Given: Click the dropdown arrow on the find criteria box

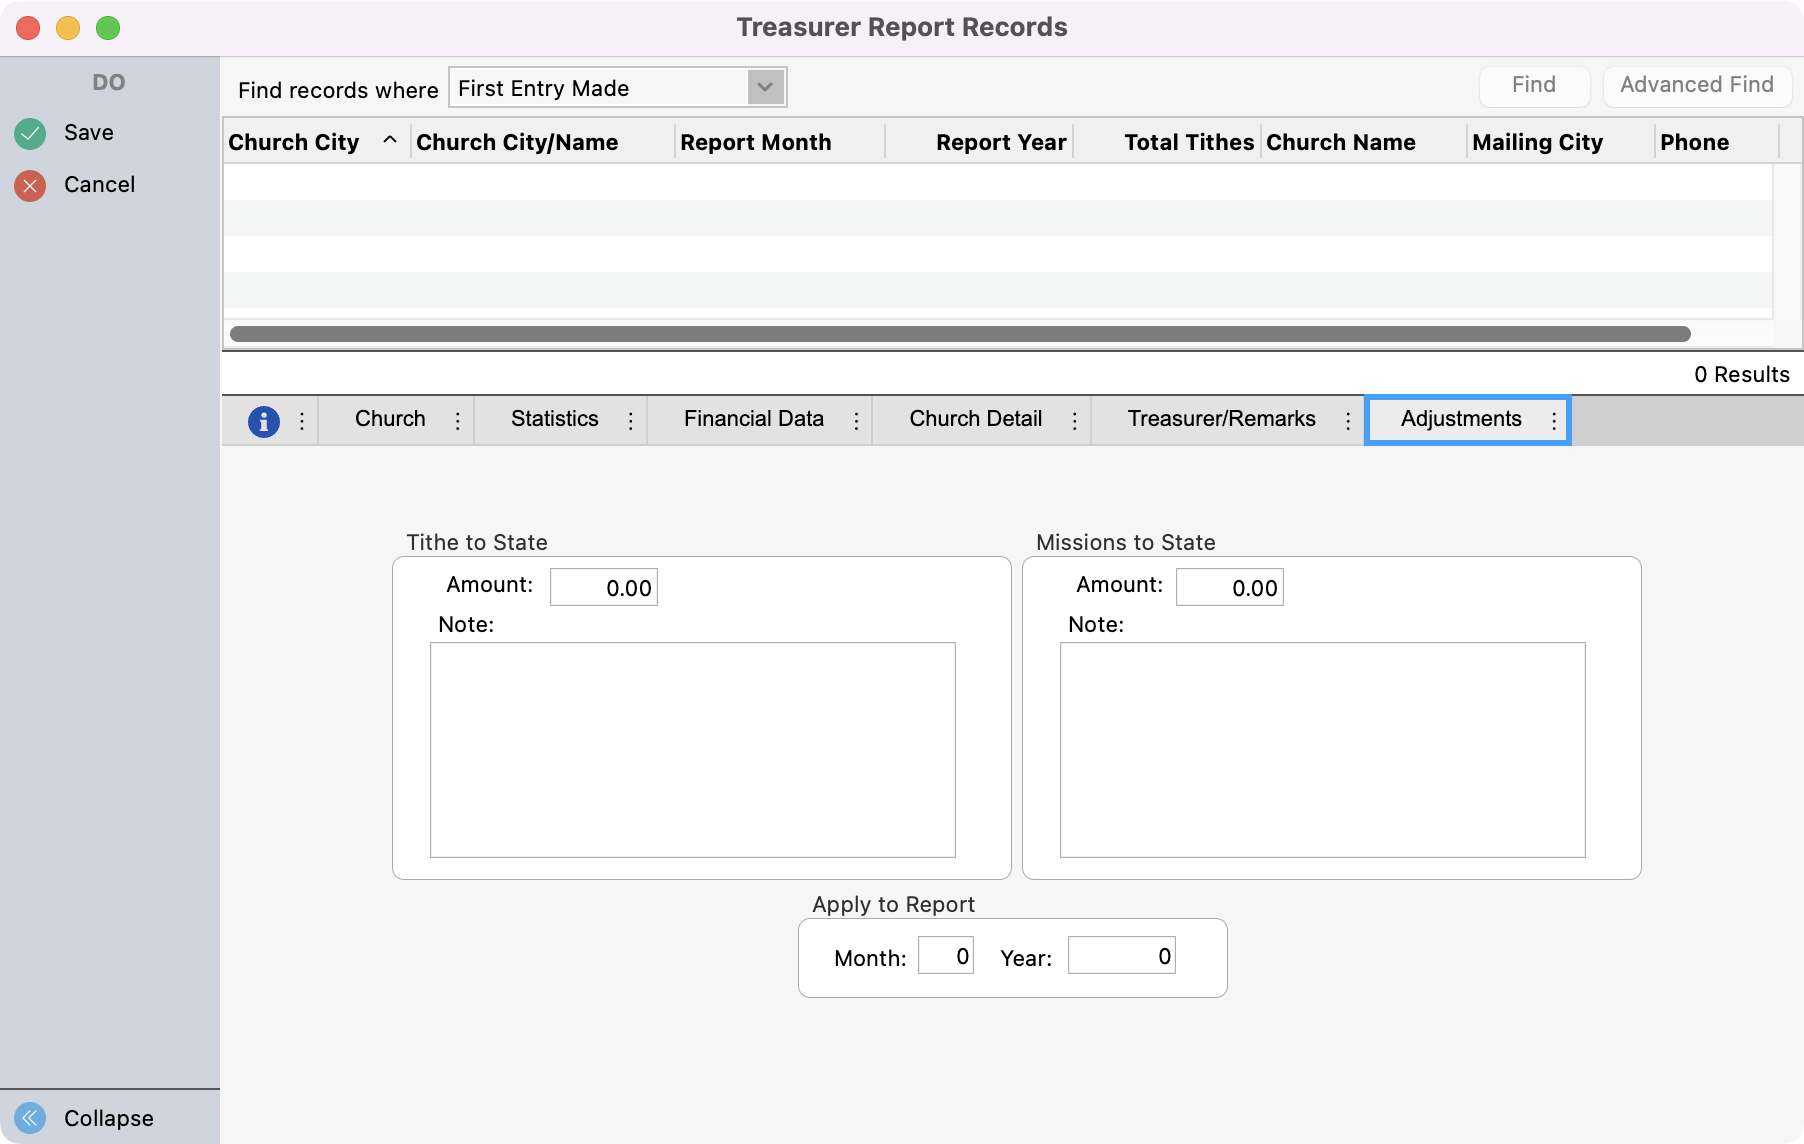Looking at the screenshot, I should [764, 88].
